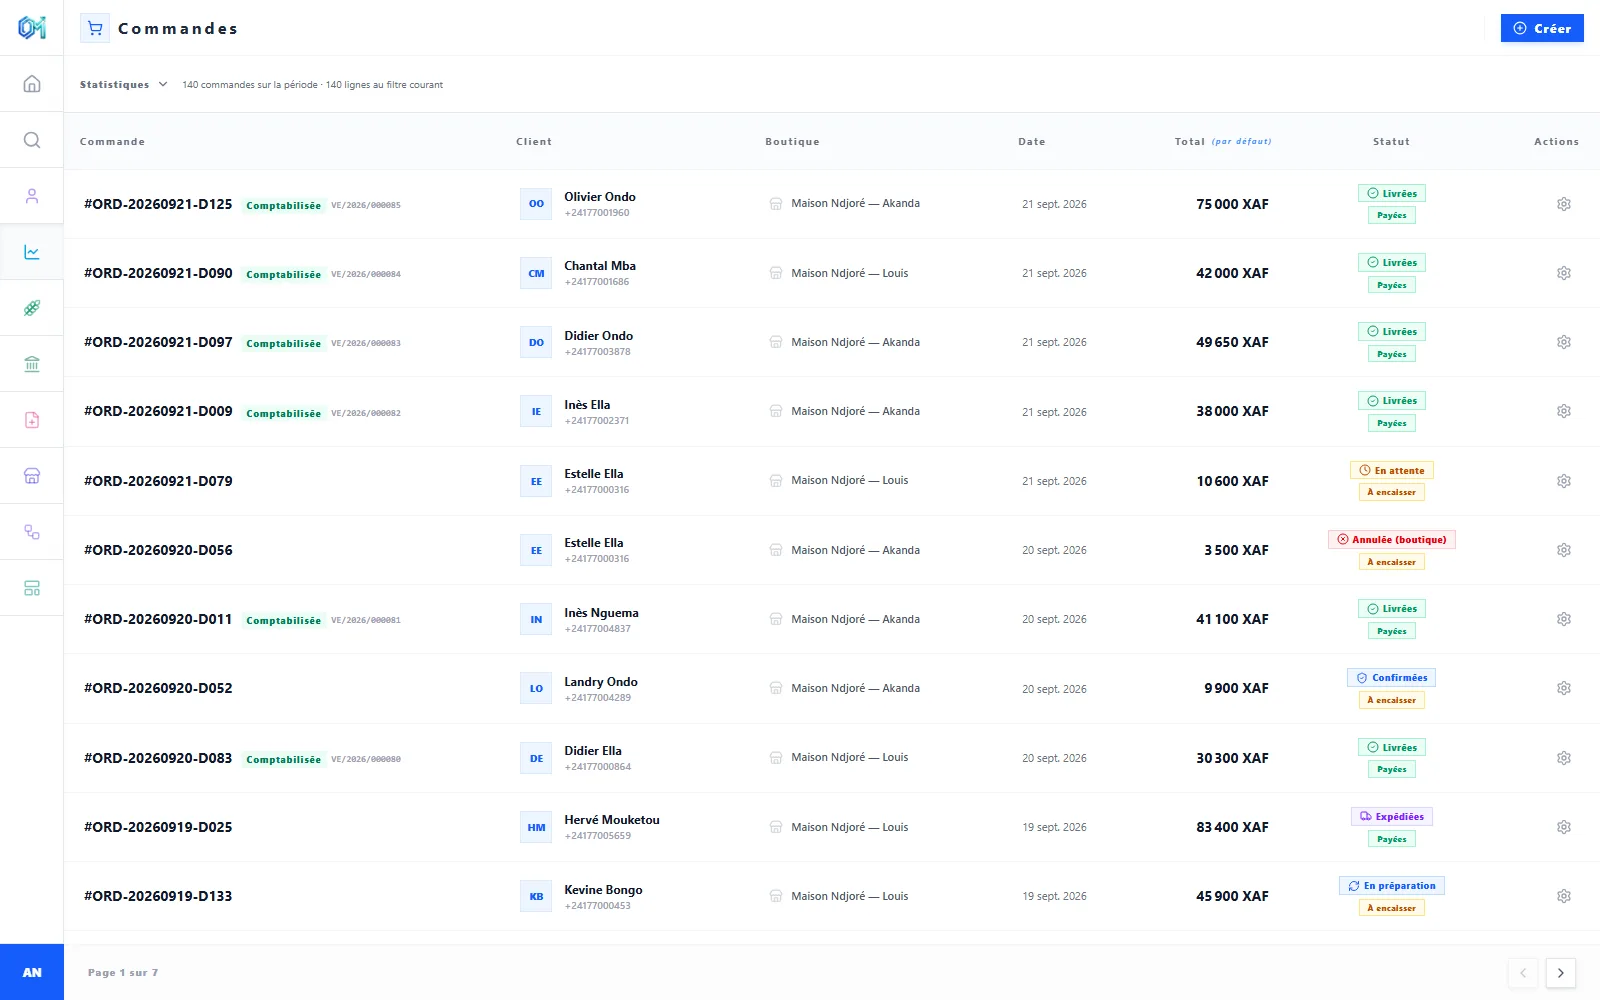Open actions gear for order D125
The width and height of the screenshot is (1600, 1000).
(1564, 204)
